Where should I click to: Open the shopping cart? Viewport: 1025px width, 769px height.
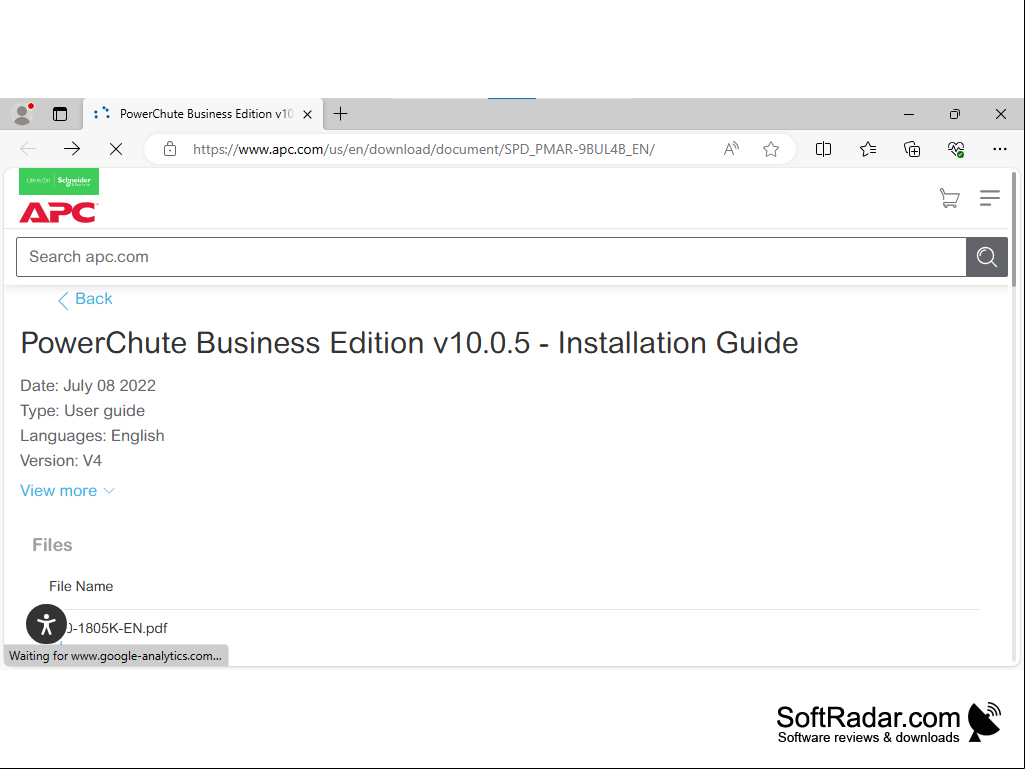pos(950,197)
